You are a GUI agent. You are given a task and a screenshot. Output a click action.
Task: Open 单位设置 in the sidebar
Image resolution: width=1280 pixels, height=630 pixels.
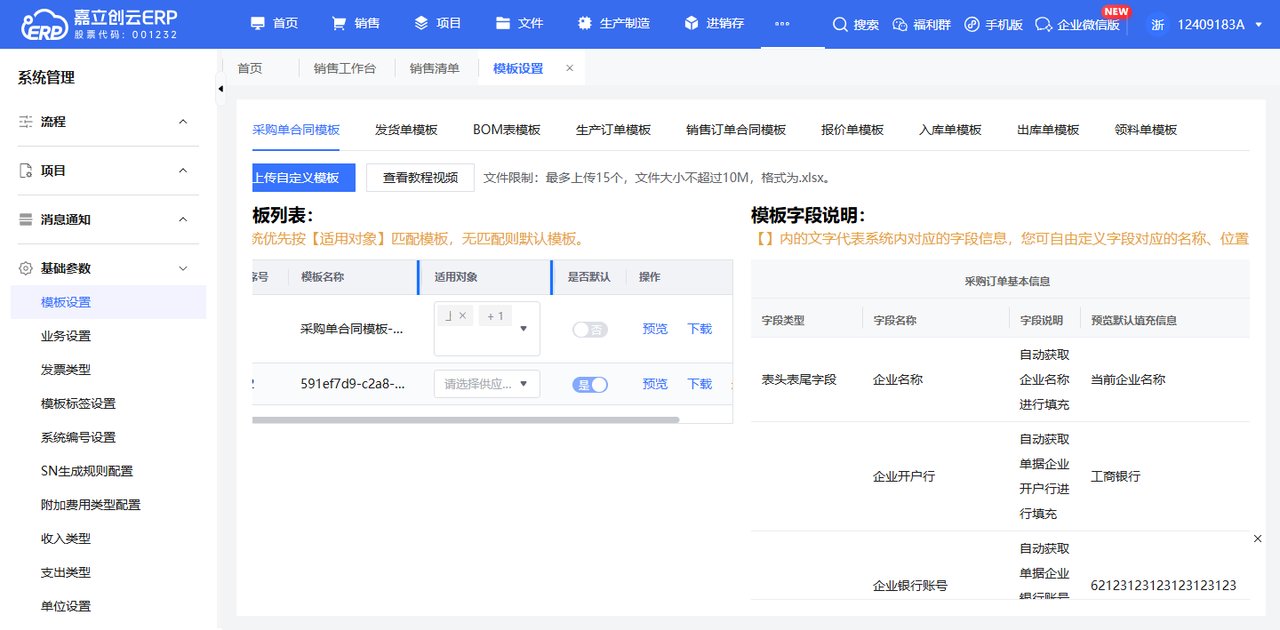click(66, 607)
